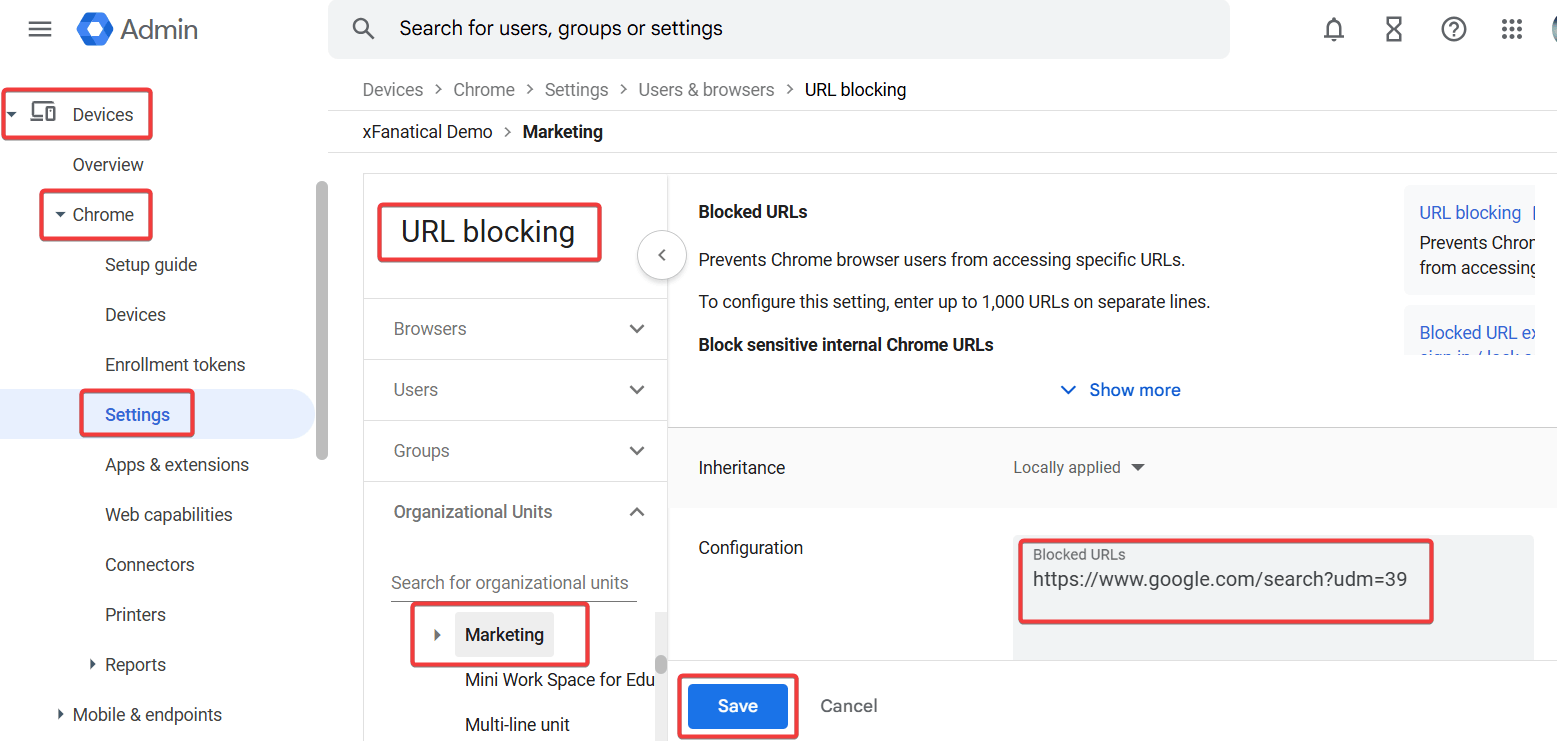This screenshot has width=1557, height=741.
Task: Click Search for organizational units field
Action: [x=513, y=582]
